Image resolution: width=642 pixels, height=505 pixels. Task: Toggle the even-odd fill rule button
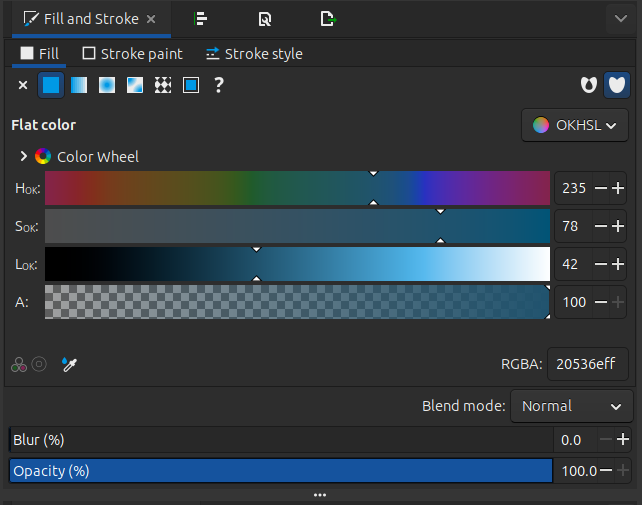point(589,86)
